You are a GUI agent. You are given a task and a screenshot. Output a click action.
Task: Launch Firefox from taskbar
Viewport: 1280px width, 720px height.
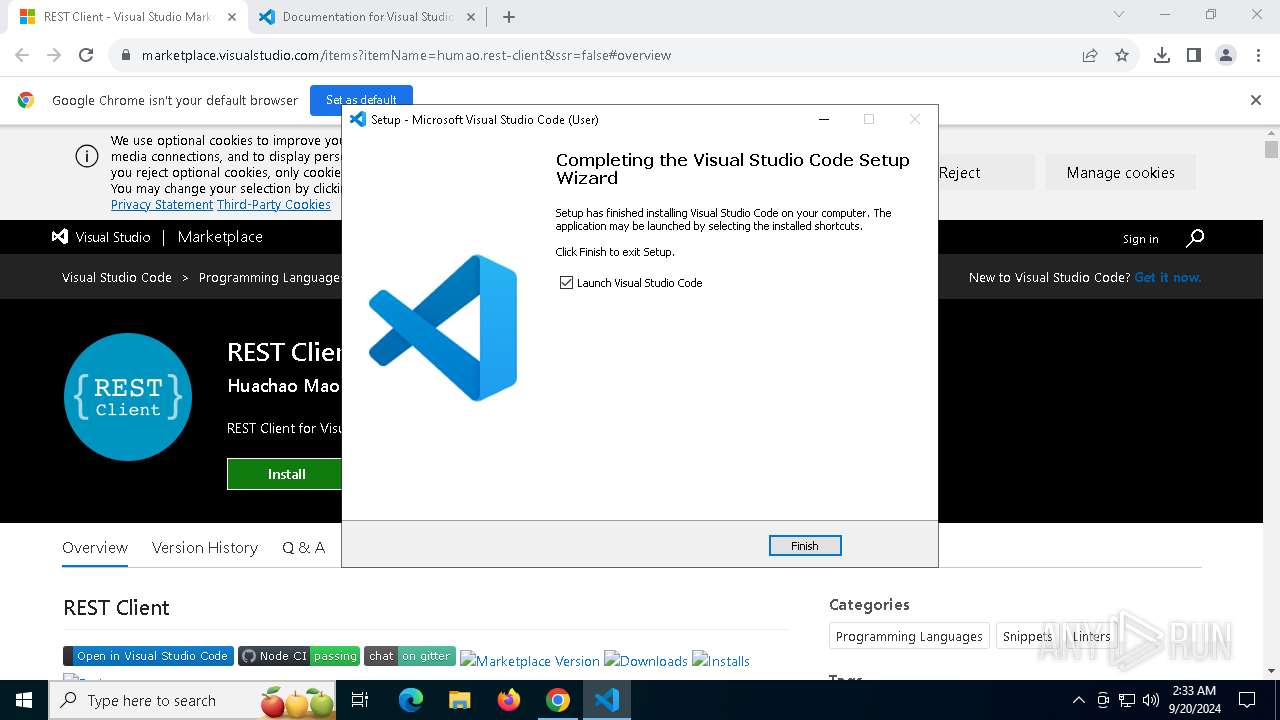pos(508,700)
